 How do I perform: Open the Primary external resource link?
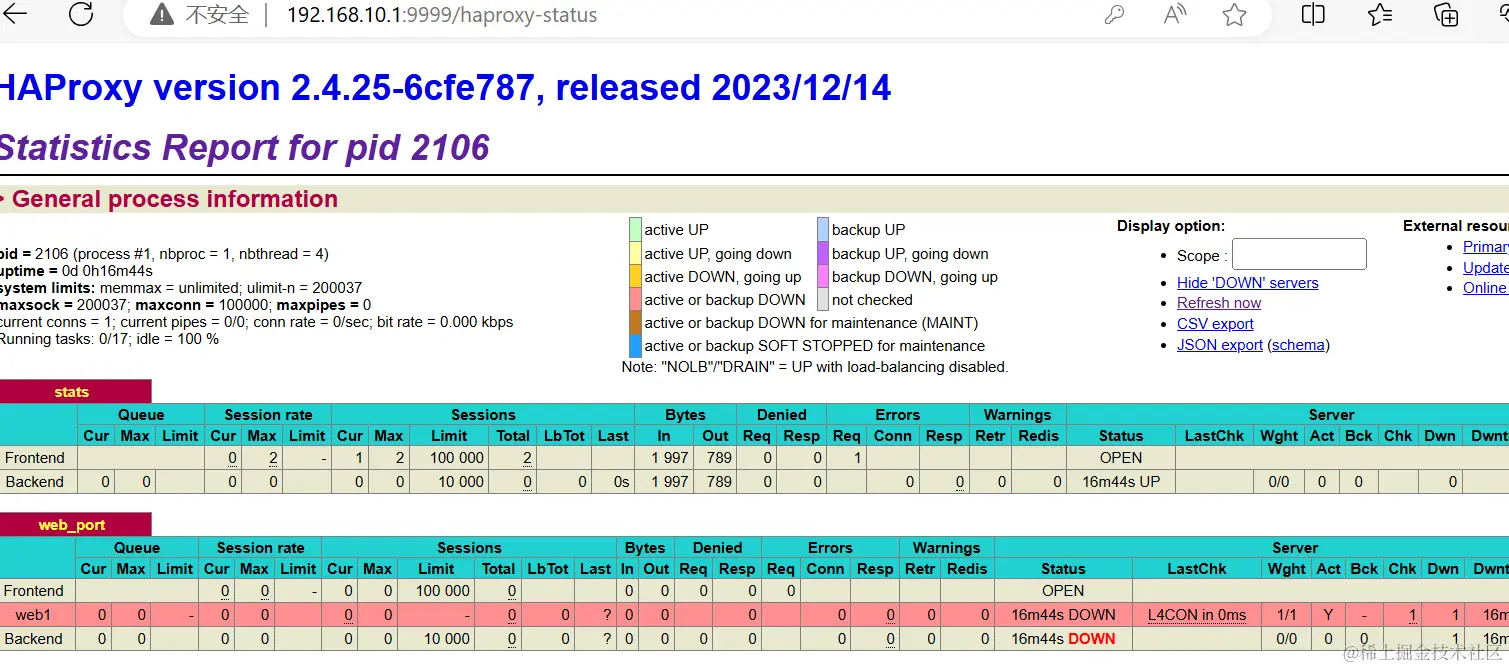pos(1485,247)
